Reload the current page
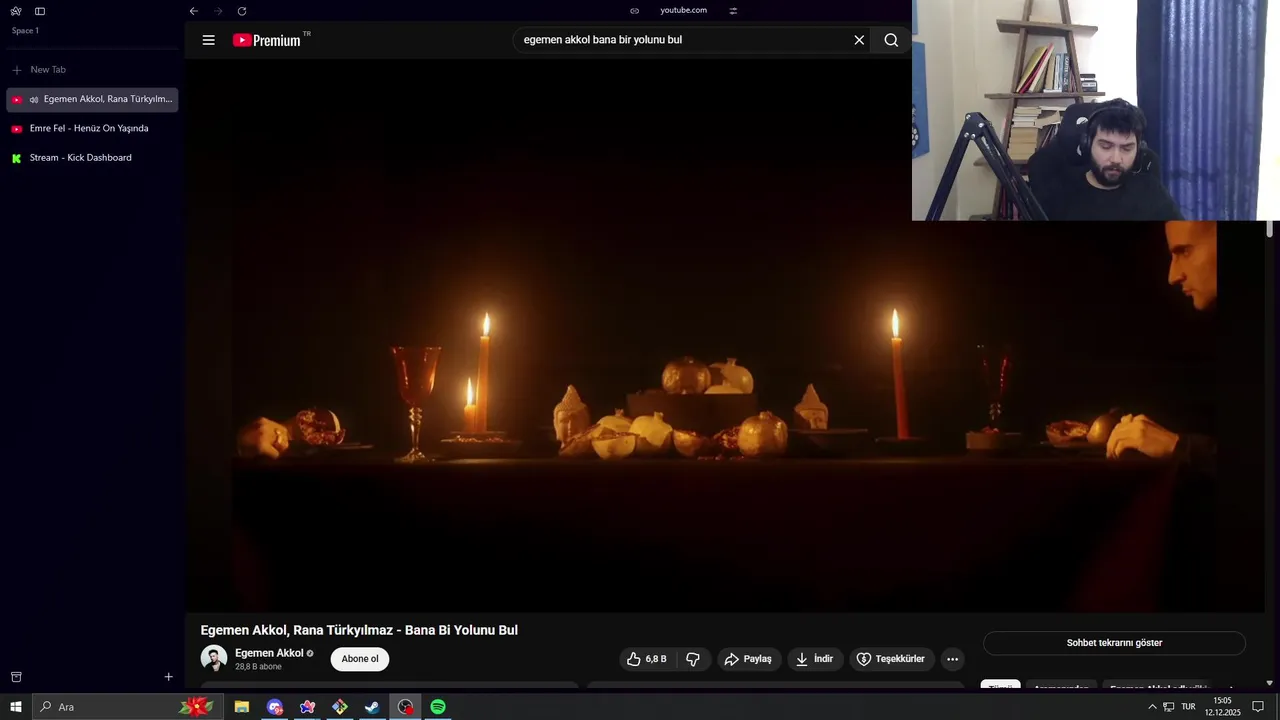This screenshot has width=1280, height=720. 242,11
